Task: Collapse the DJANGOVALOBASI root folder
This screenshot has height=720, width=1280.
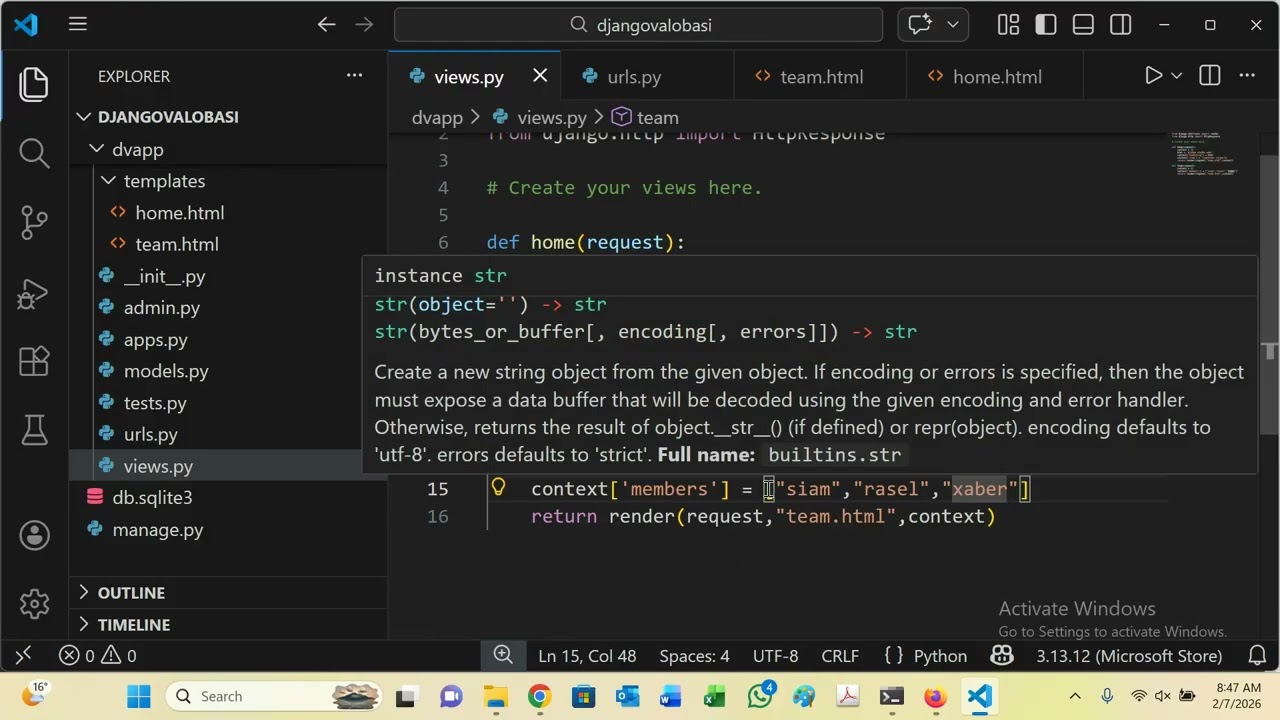Action: tap(84, 117)
